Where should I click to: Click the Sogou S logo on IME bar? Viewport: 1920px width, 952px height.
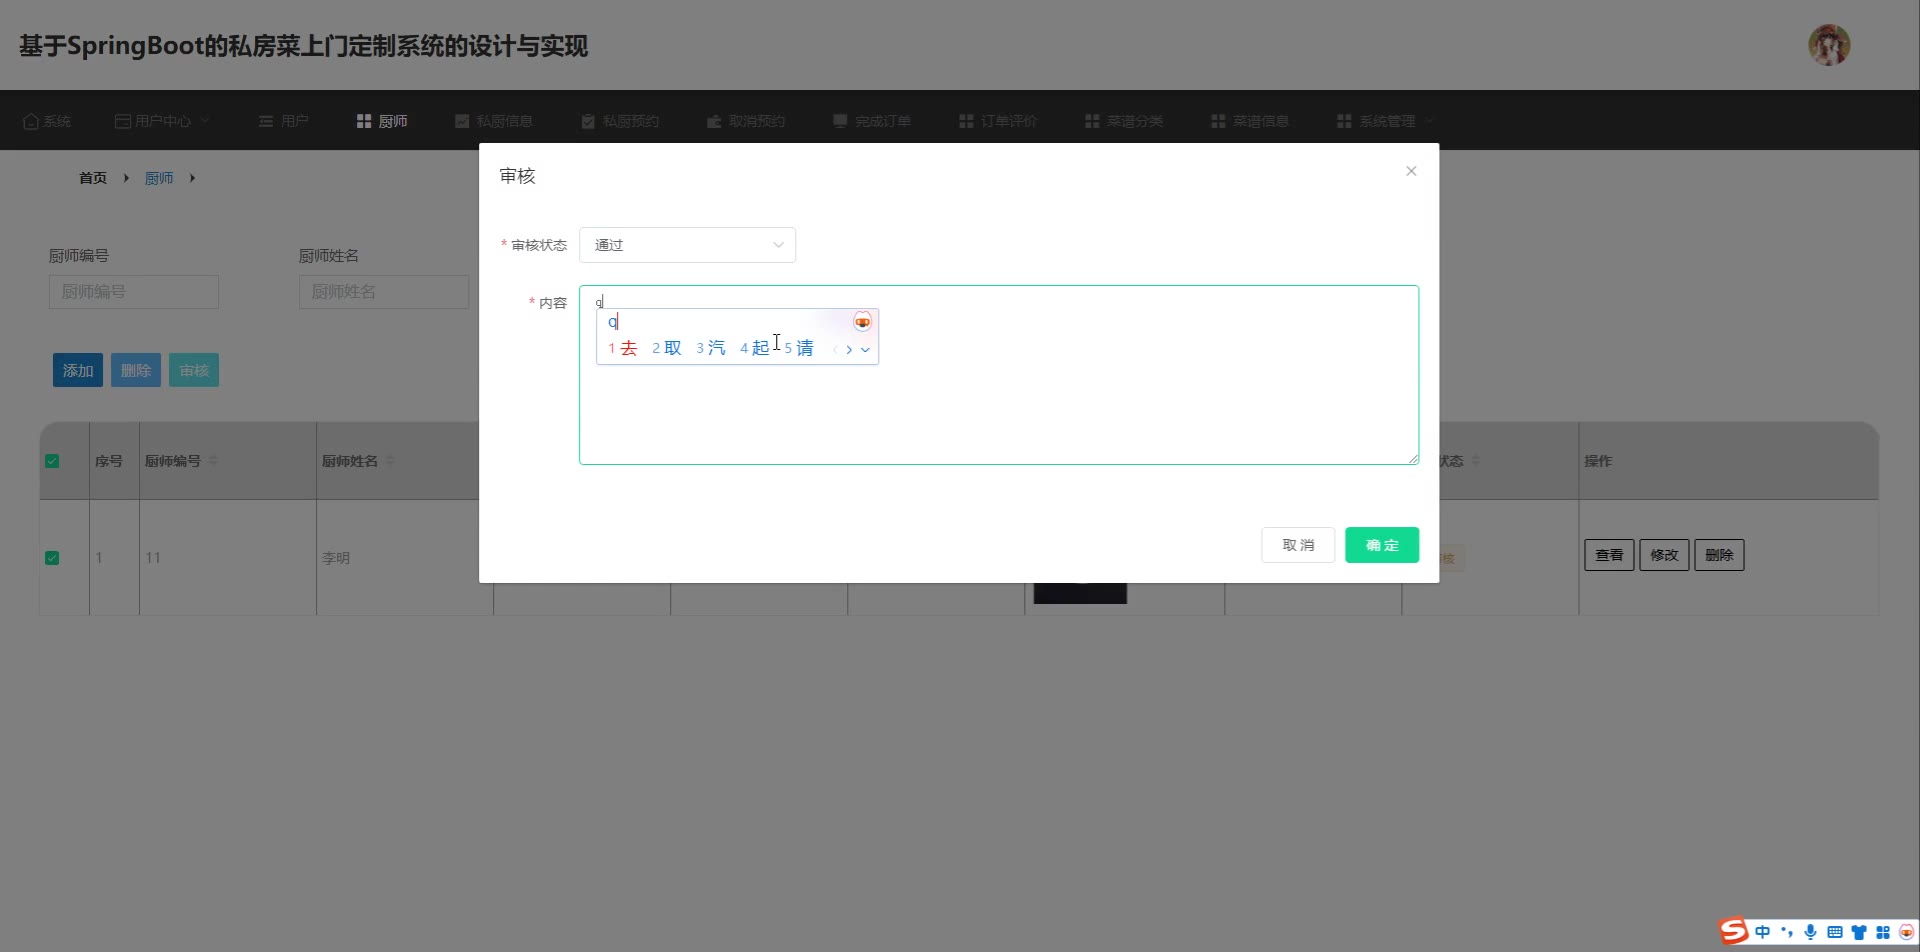[1734, 931]
